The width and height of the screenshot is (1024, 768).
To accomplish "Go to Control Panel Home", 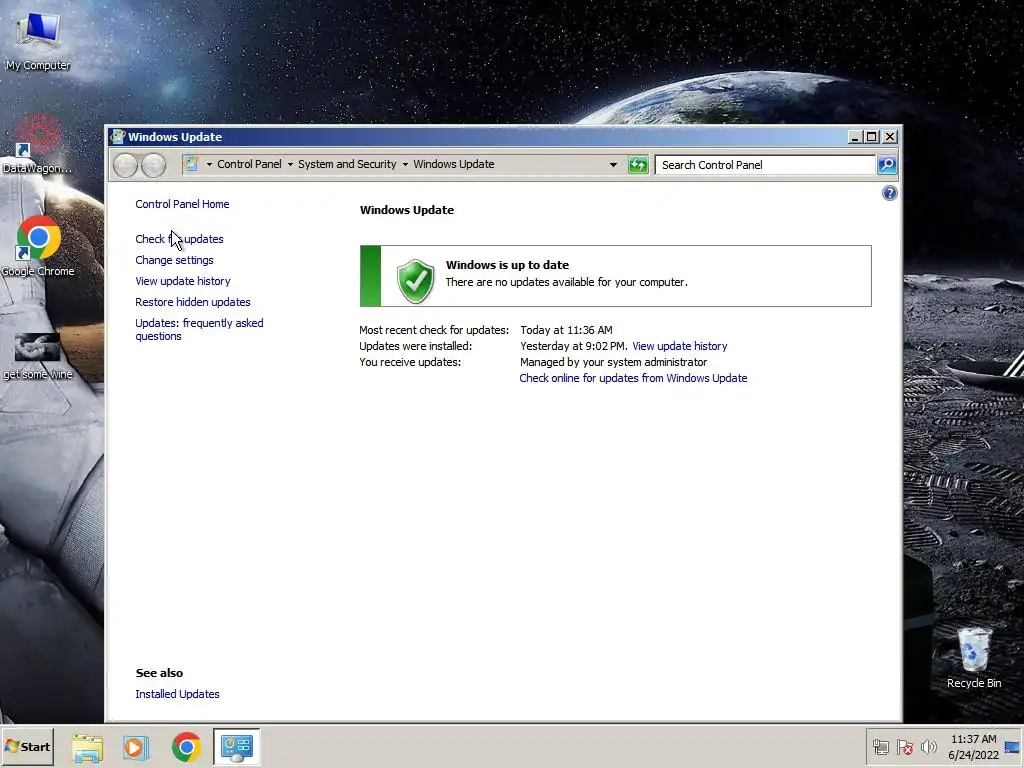I will [182, 204].
